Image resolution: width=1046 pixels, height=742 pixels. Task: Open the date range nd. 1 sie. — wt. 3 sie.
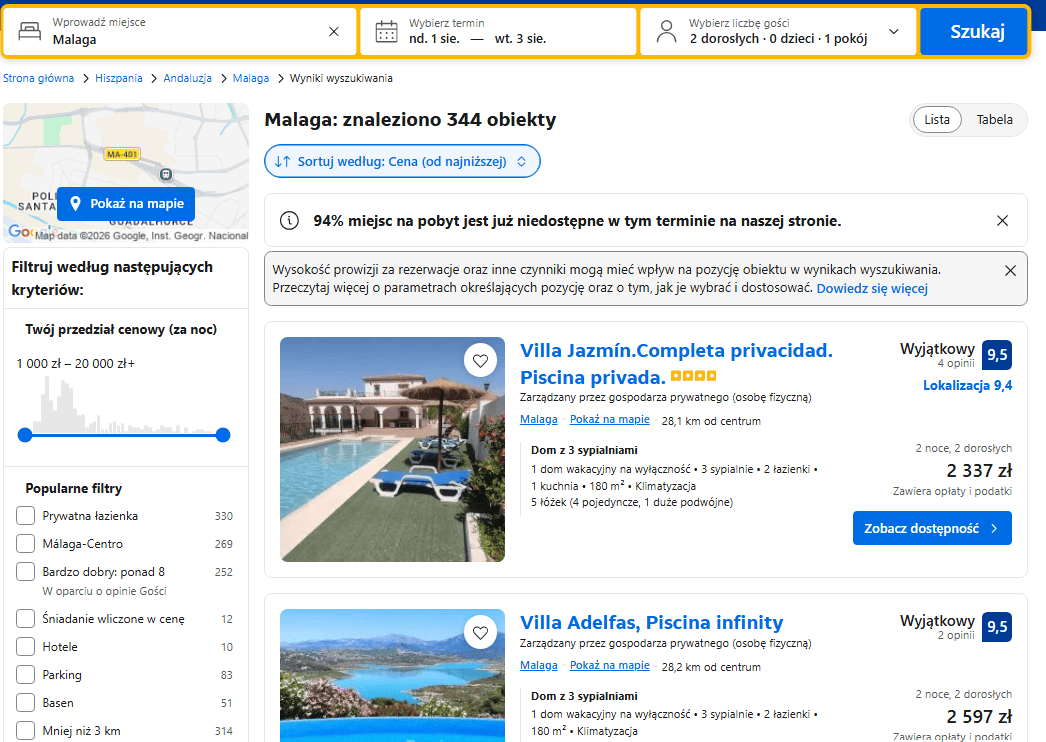[498, 31]
